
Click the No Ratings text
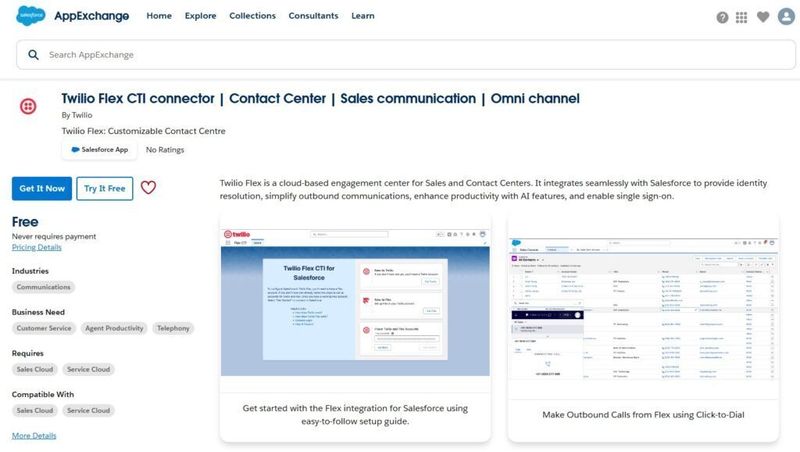click(165, 150)
